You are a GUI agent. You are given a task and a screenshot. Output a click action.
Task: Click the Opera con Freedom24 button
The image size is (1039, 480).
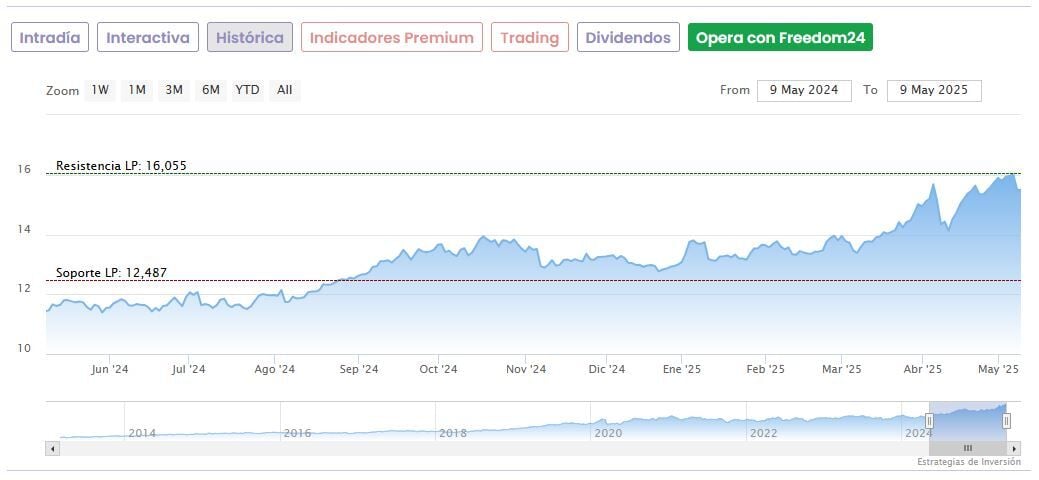[780, 38]
